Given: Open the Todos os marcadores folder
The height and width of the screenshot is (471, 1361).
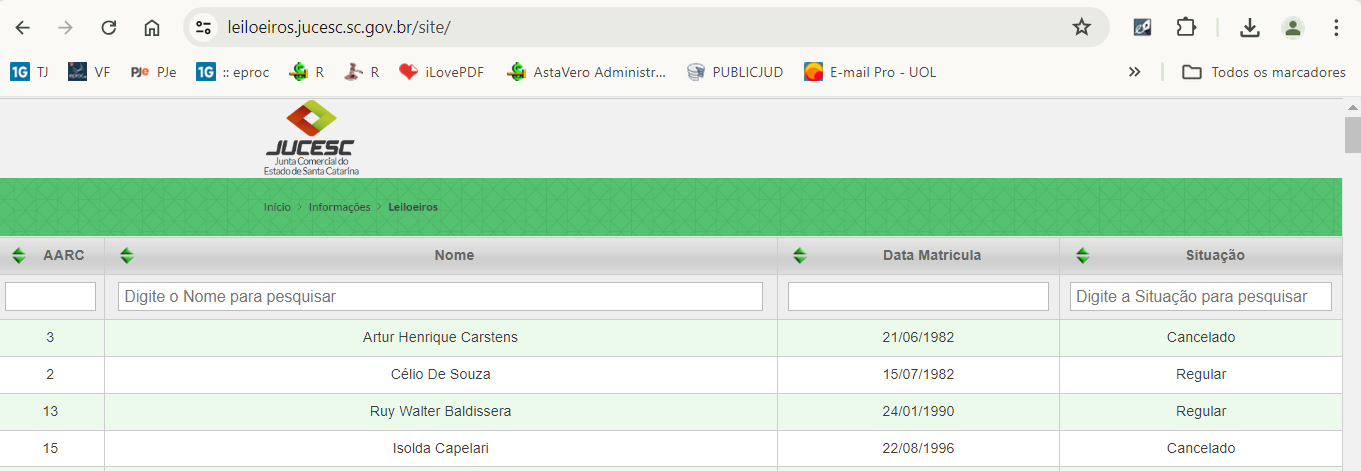Looking at the screenshot, I should [1264, 72].
